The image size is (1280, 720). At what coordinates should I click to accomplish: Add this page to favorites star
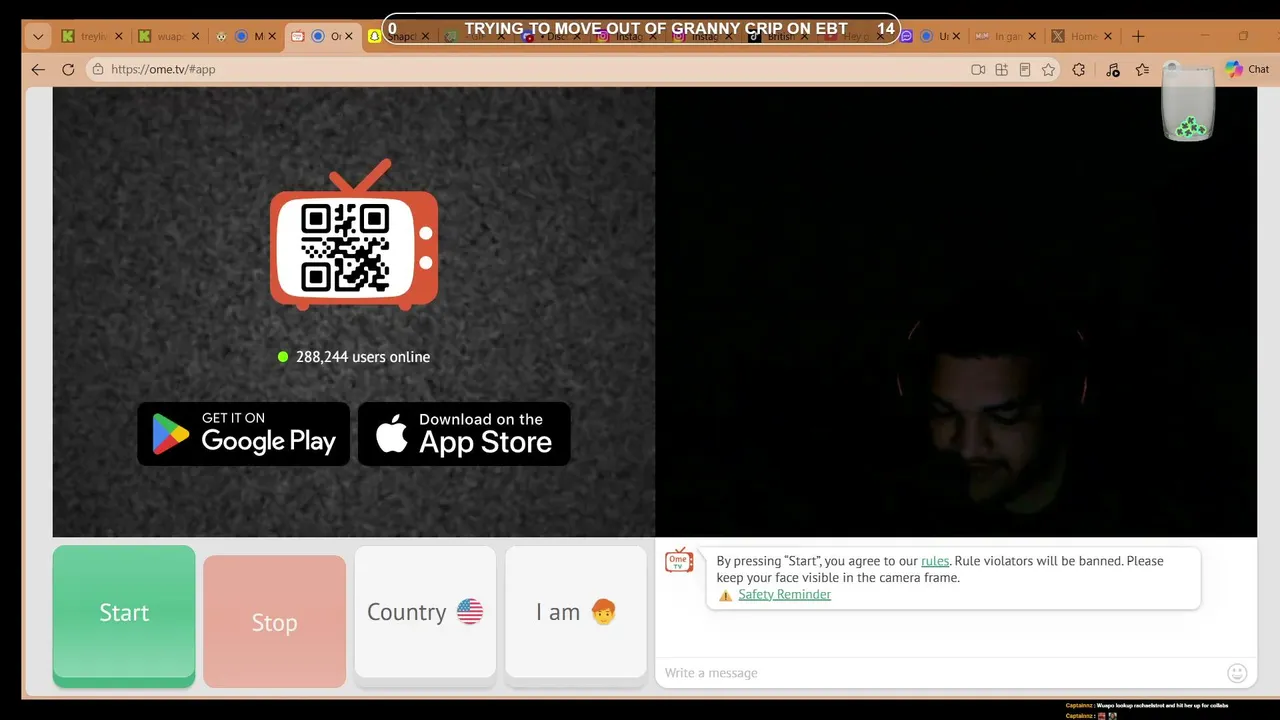[x=1048, y=70]
